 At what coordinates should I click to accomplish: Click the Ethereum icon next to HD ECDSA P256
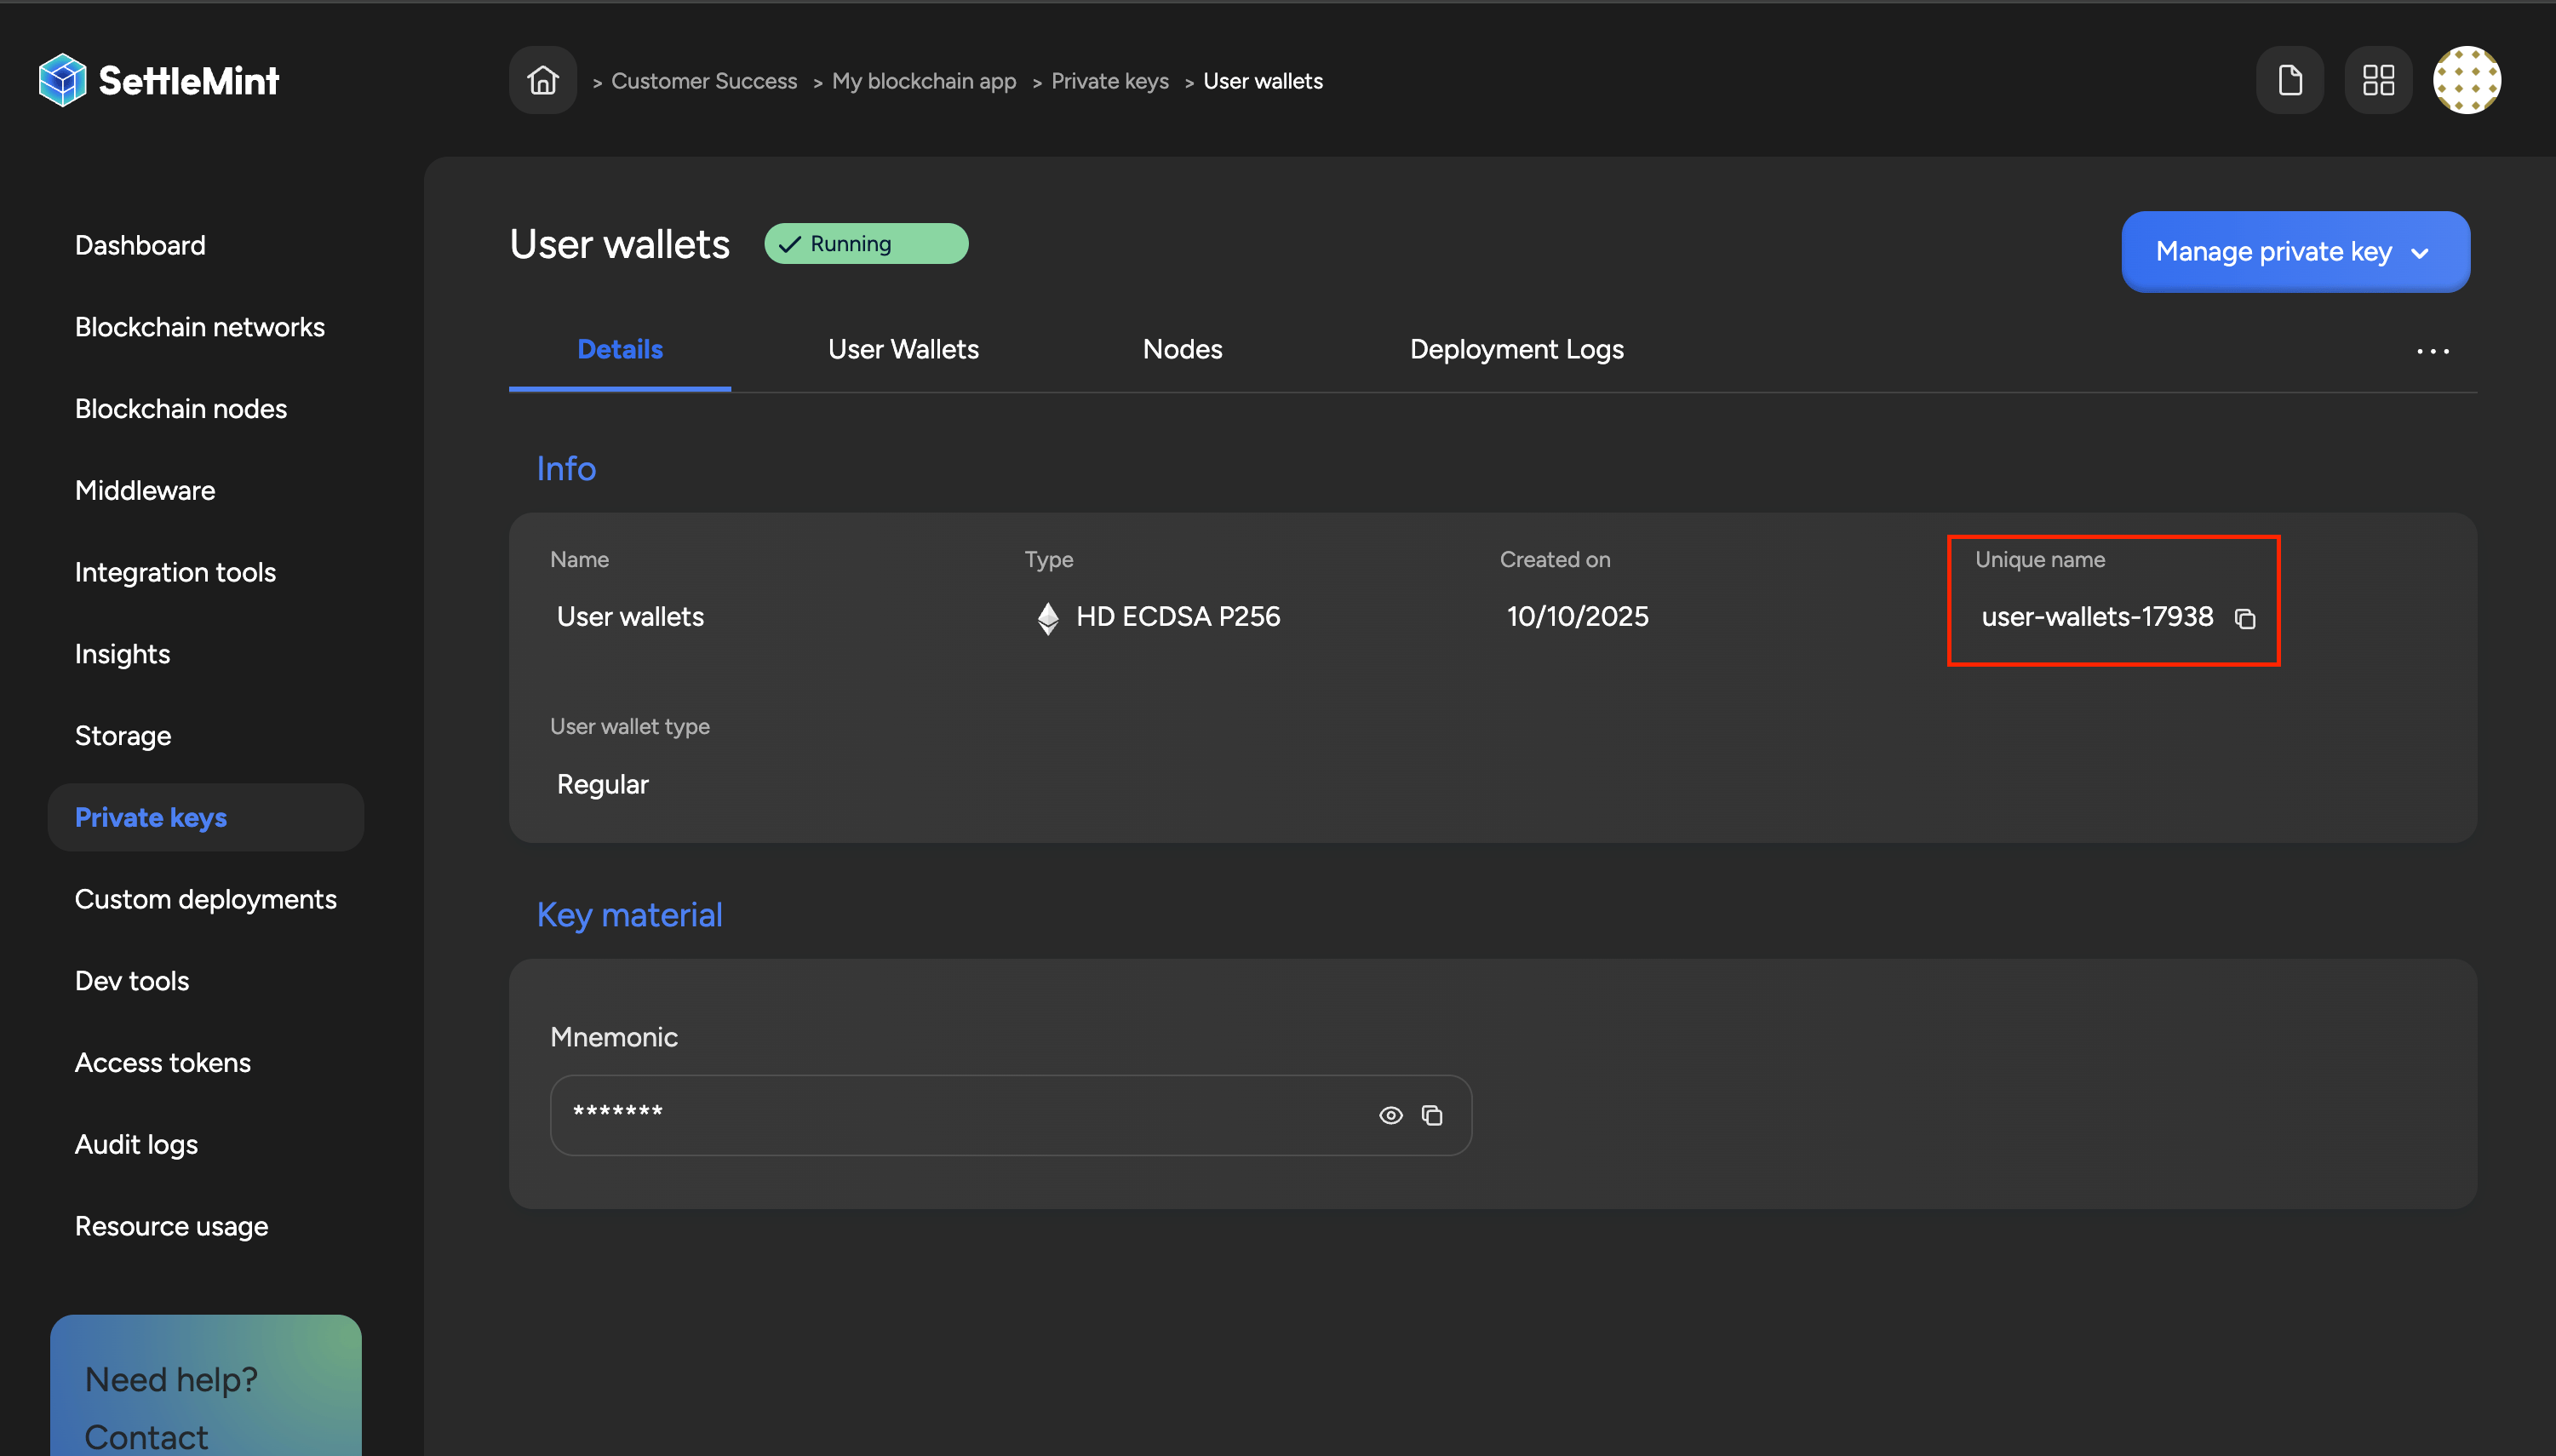[1047, 617]
